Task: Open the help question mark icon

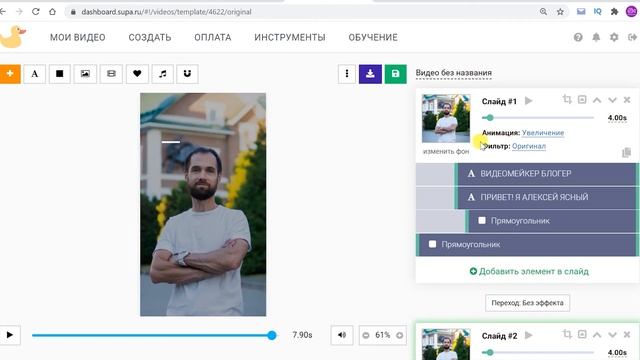Action: pyautogui.click(x=578, y=38)
